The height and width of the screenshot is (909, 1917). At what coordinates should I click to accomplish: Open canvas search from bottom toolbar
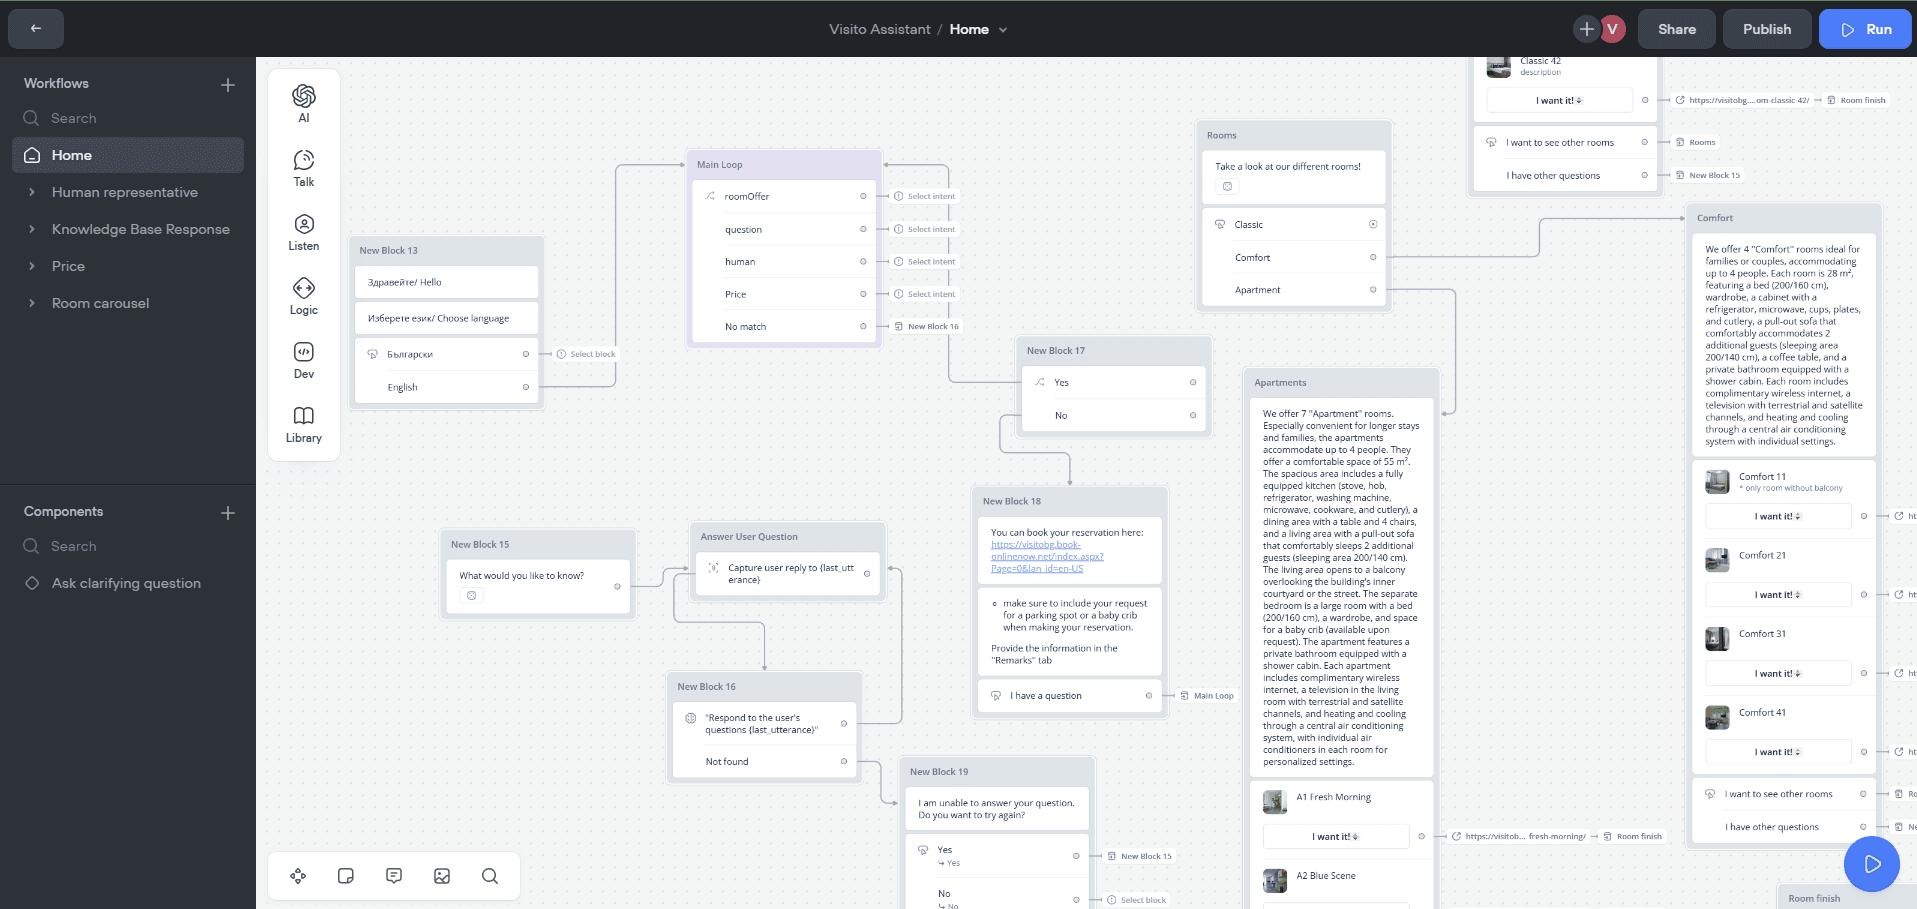[490, 876]
